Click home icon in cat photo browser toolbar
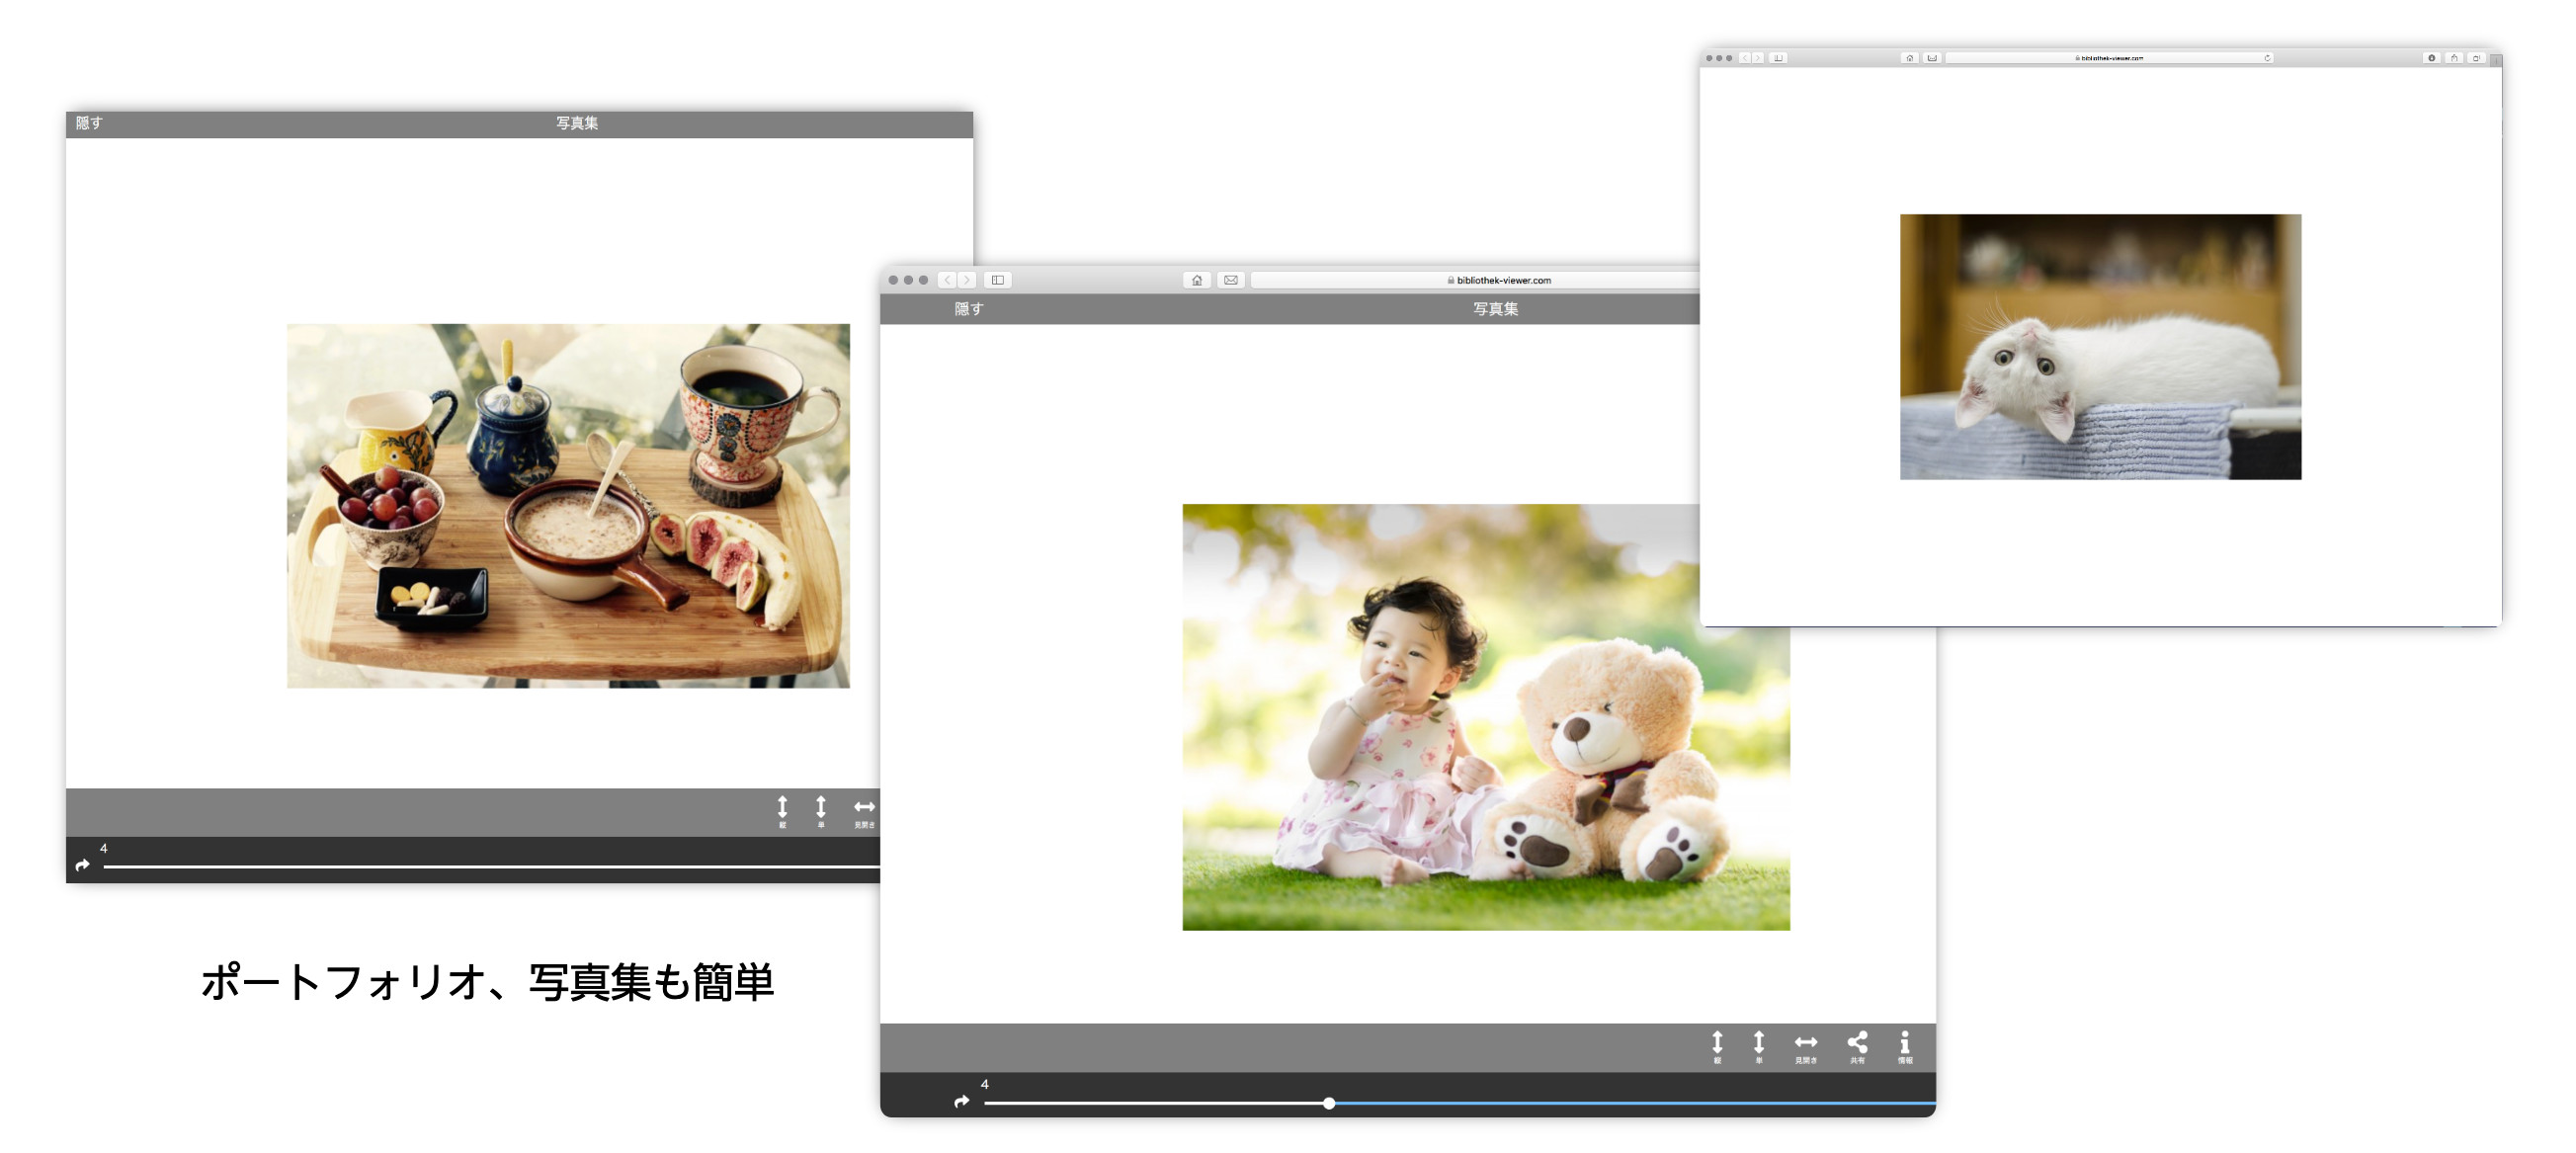This screenshot has height=1153, width=2576. [1909, 58]
